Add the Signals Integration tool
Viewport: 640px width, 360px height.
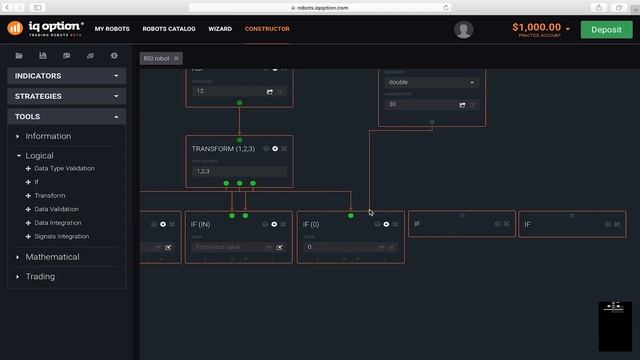[57, 236]
